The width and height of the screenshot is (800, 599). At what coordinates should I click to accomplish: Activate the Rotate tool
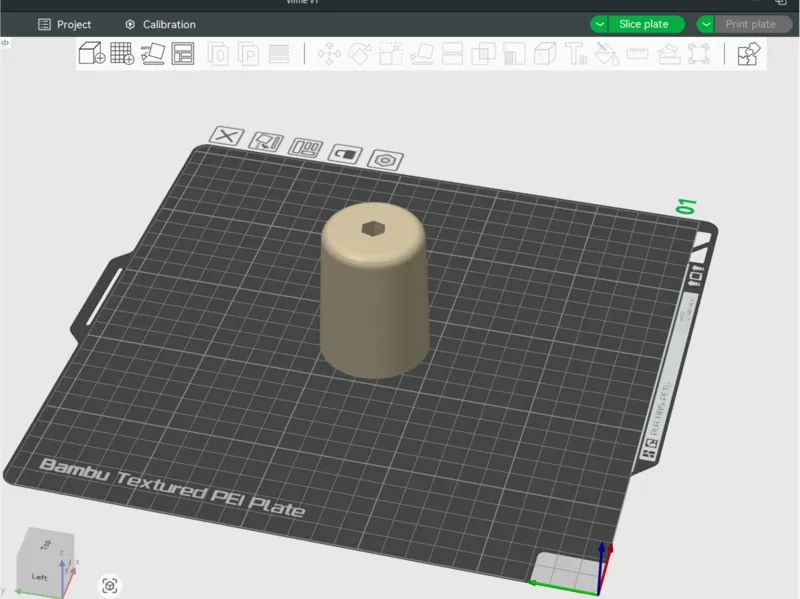(360, 54)
